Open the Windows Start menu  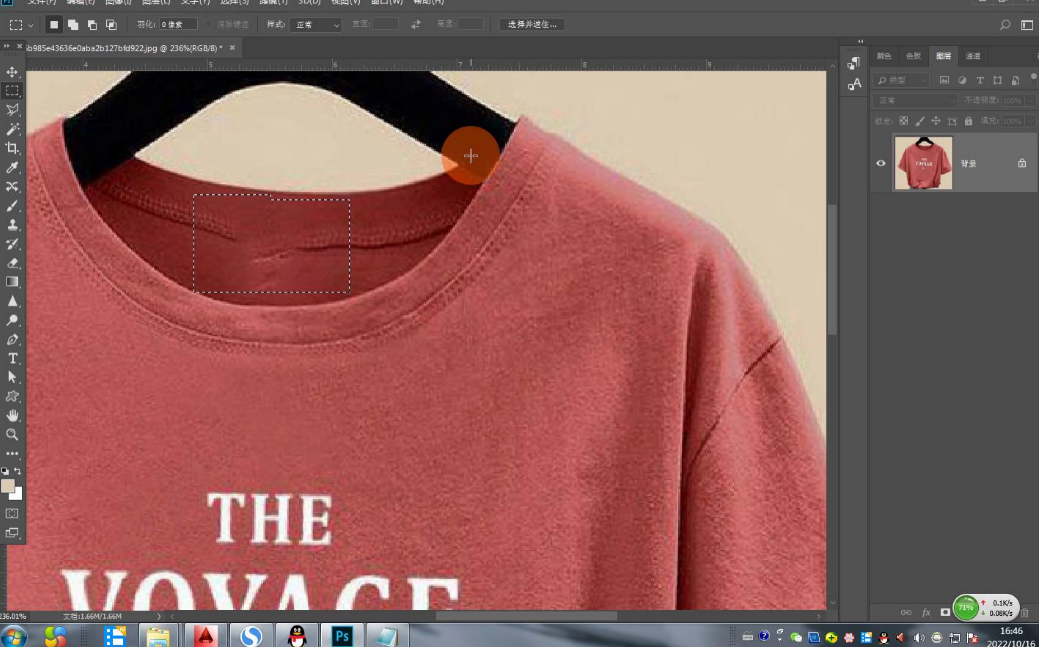14,637
